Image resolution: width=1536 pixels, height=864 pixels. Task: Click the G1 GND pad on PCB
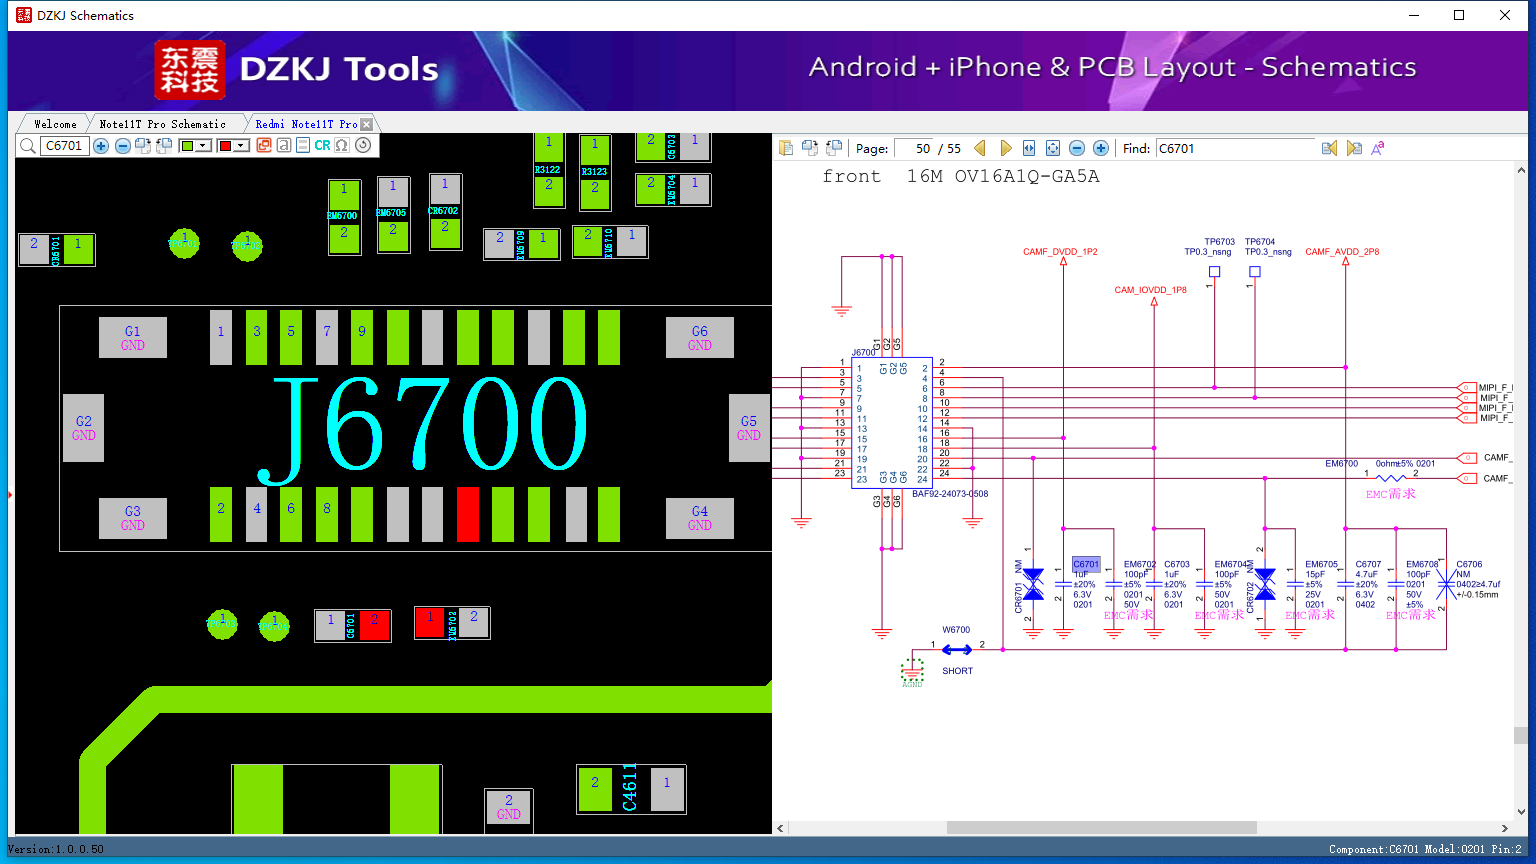tap(133, 338)
